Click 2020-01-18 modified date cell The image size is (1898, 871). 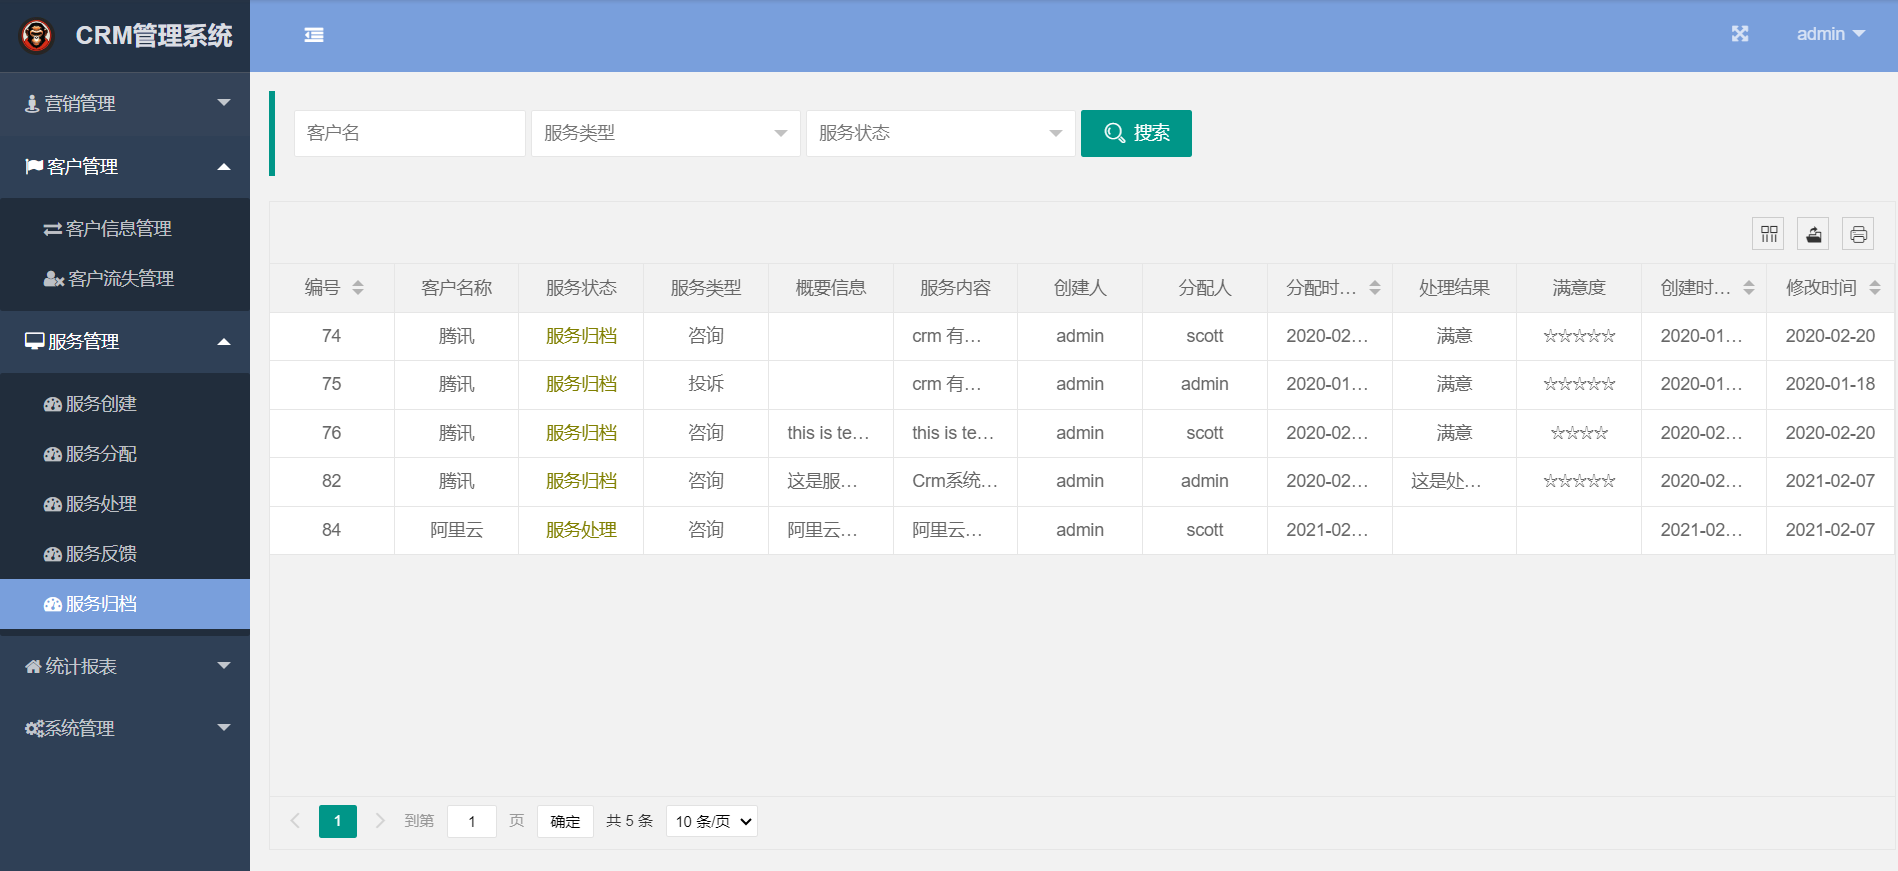1830,384
